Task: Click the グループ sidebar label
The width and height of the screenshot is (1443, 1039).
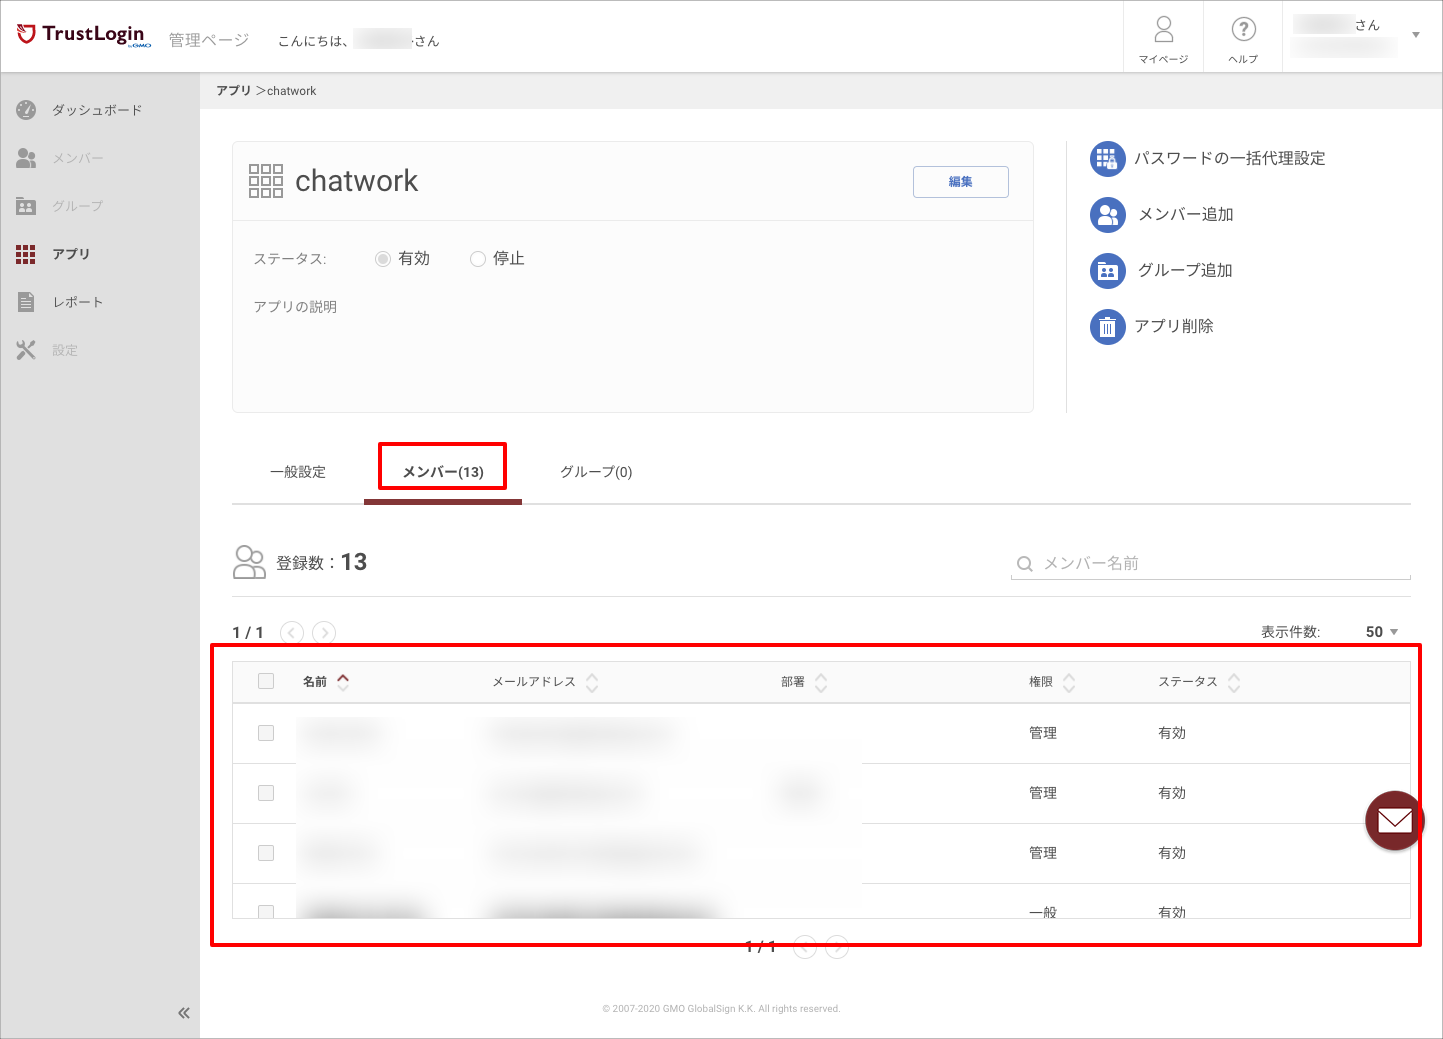Action: (78, 206)
